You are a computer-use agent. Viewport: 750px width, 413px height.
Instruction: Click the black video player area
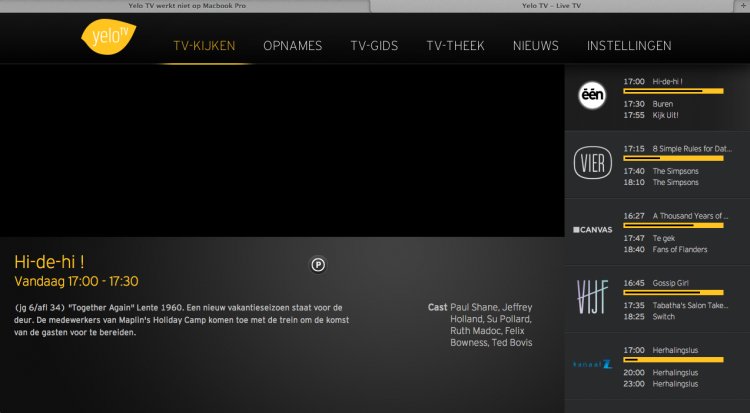(x=282, y=150)
